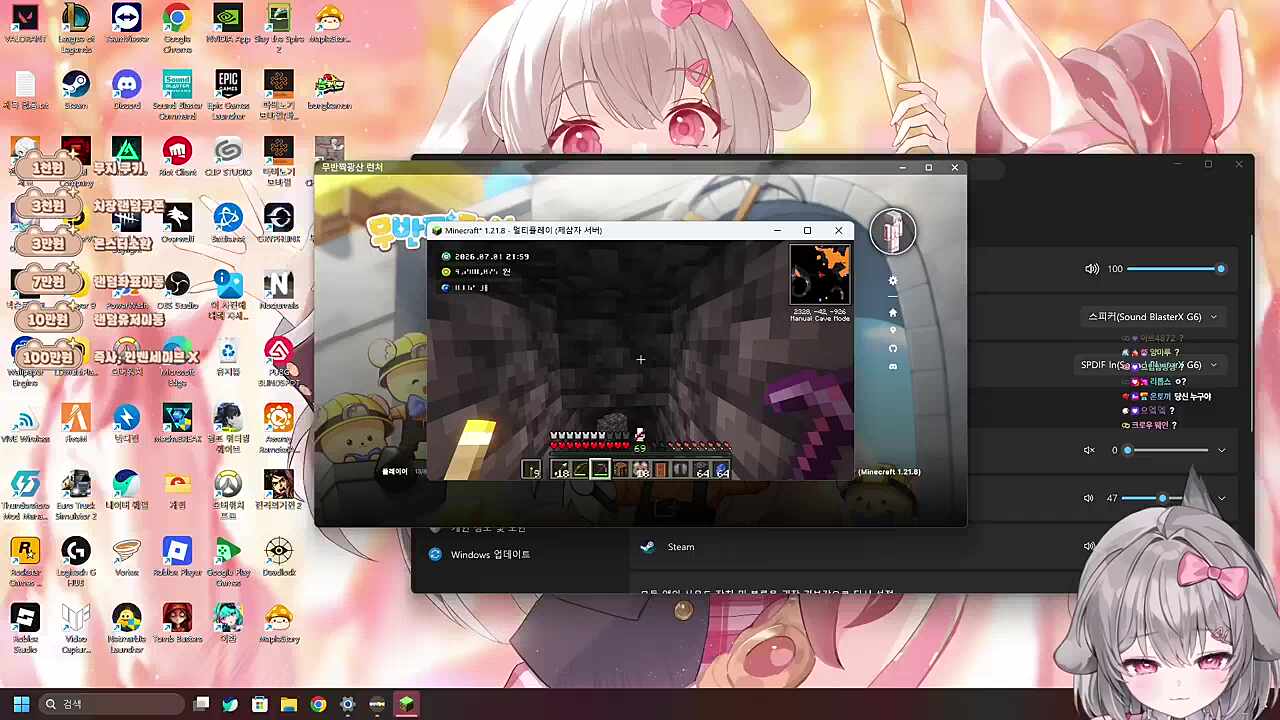Image resolution: width=1280 pixels, height=720 pixels.
Task: Open the GitHub icon in launcher sidebar
Action: point(893,348)
